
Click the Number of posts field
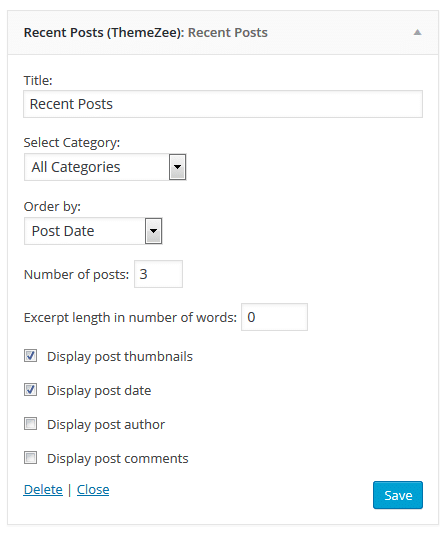158,274
